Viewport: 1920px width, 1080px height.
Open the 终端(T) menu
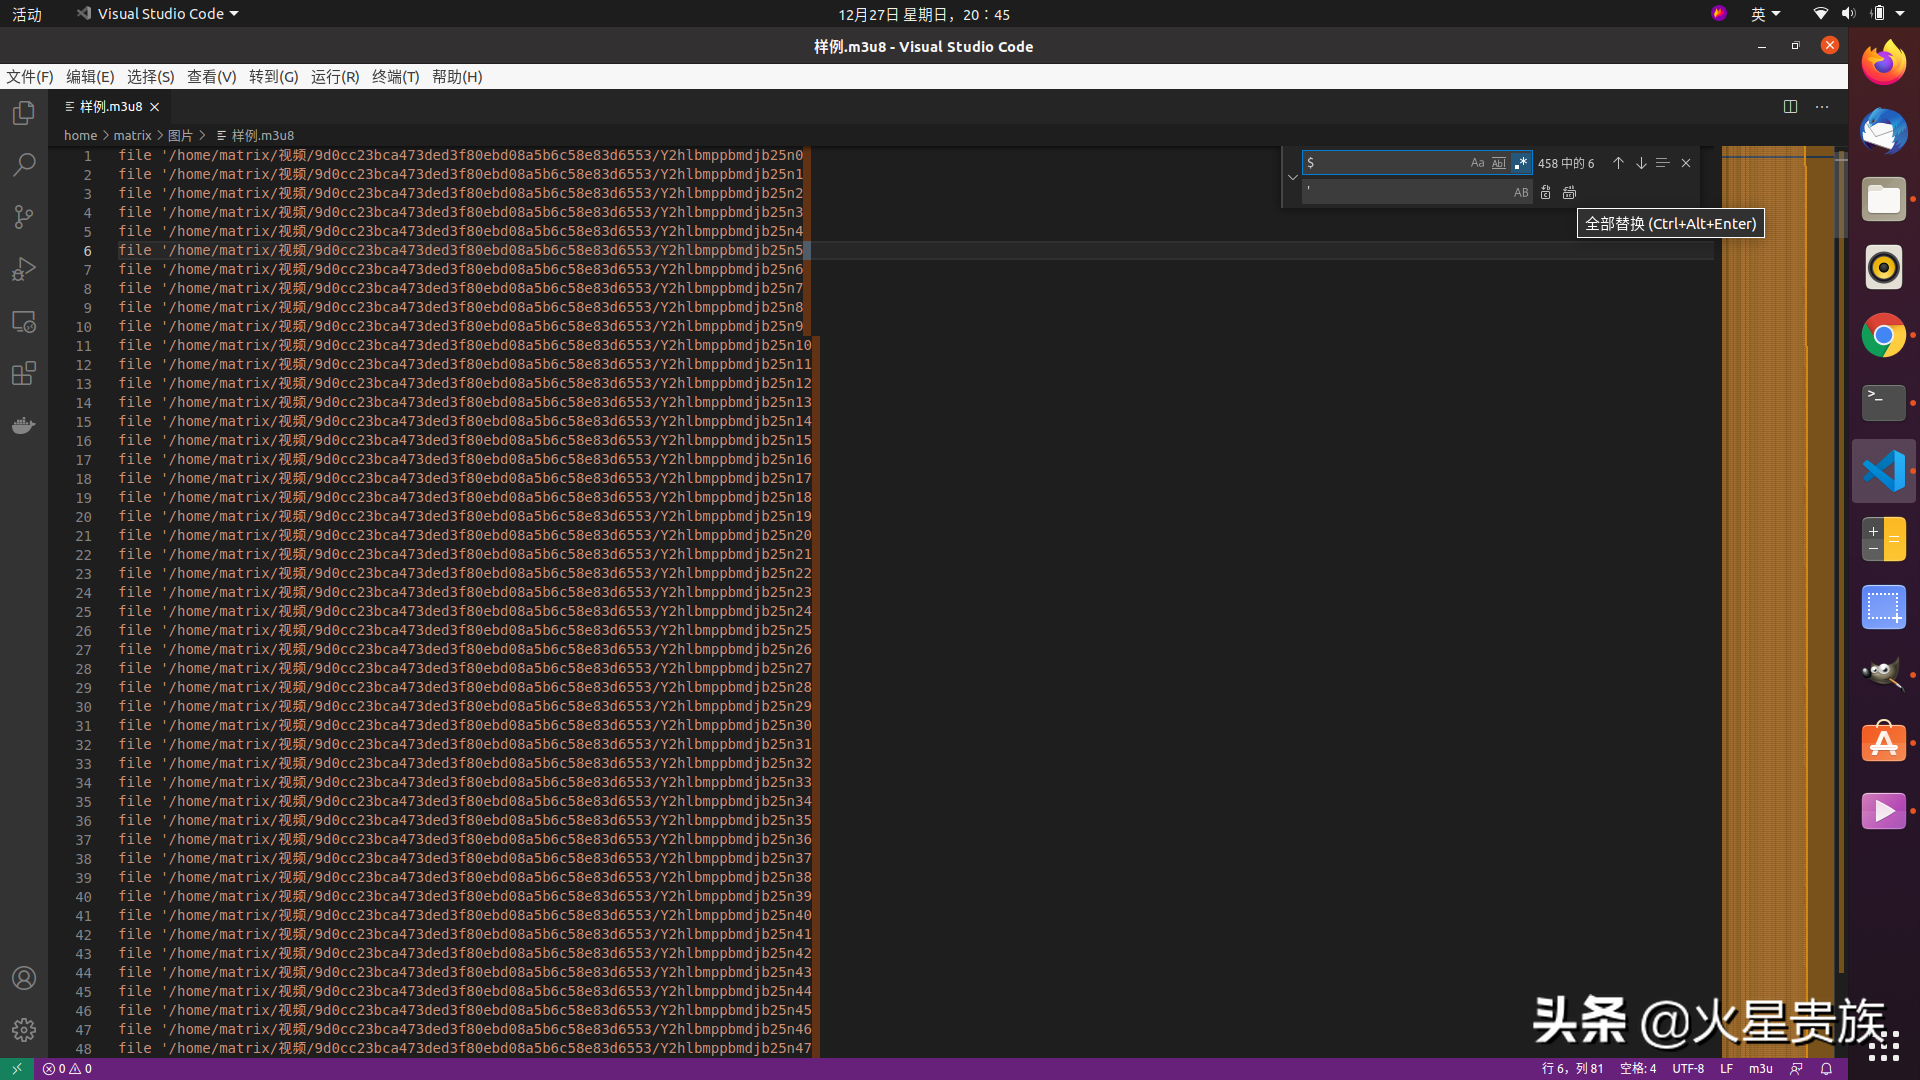[396, 77]
